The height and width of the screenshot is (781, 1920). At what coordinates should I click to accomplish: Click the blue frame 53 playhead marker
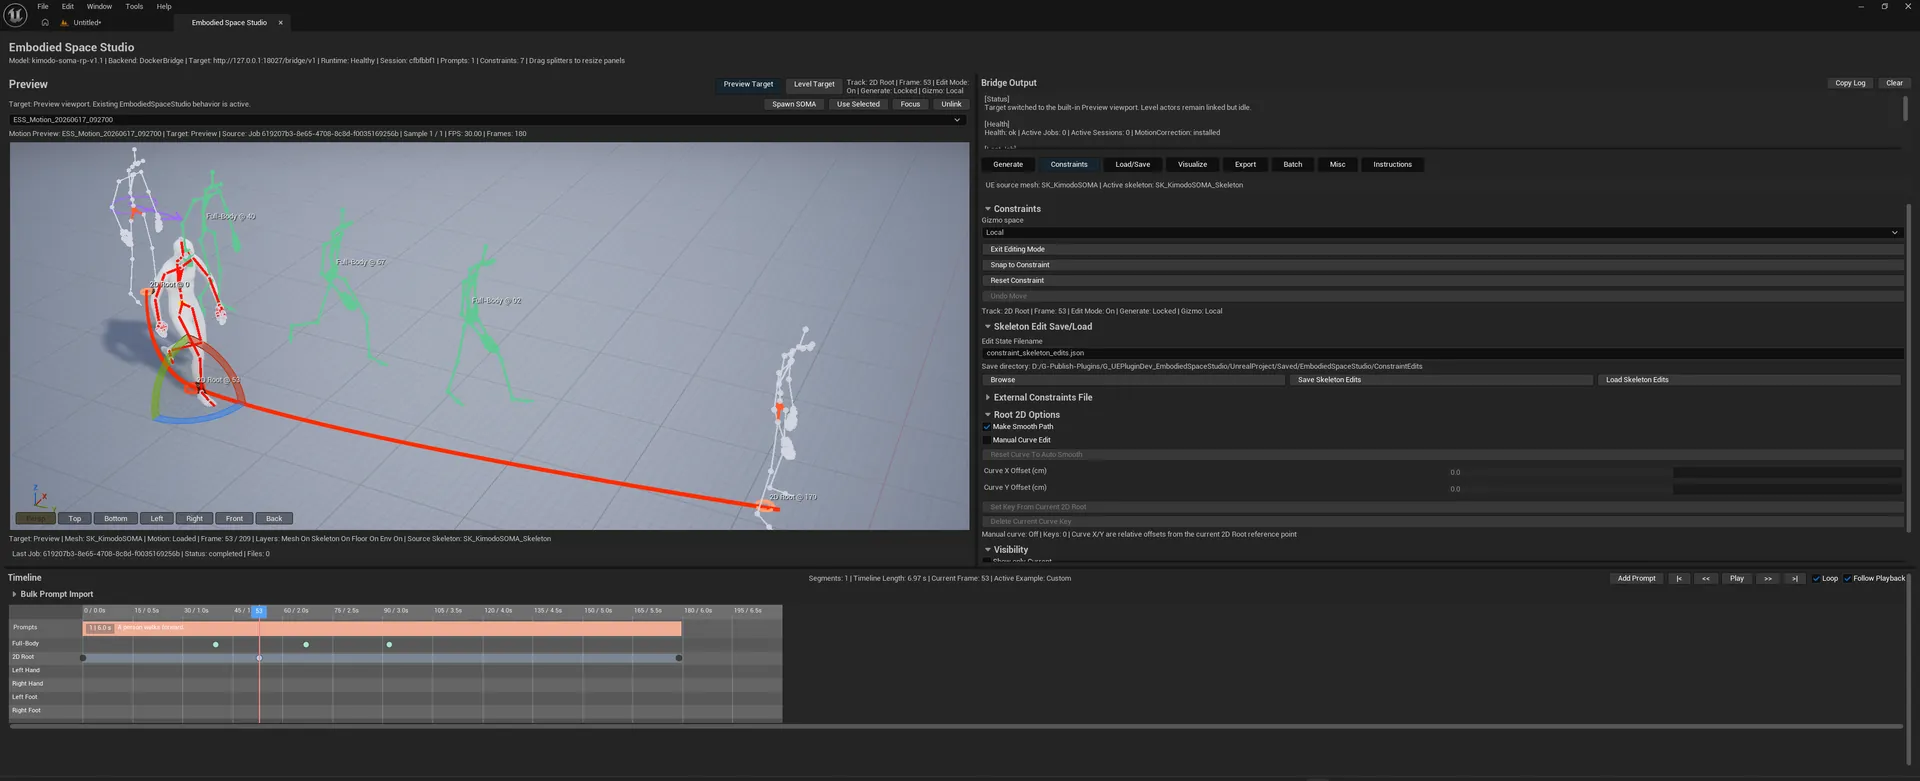click(x=258, y=611)
